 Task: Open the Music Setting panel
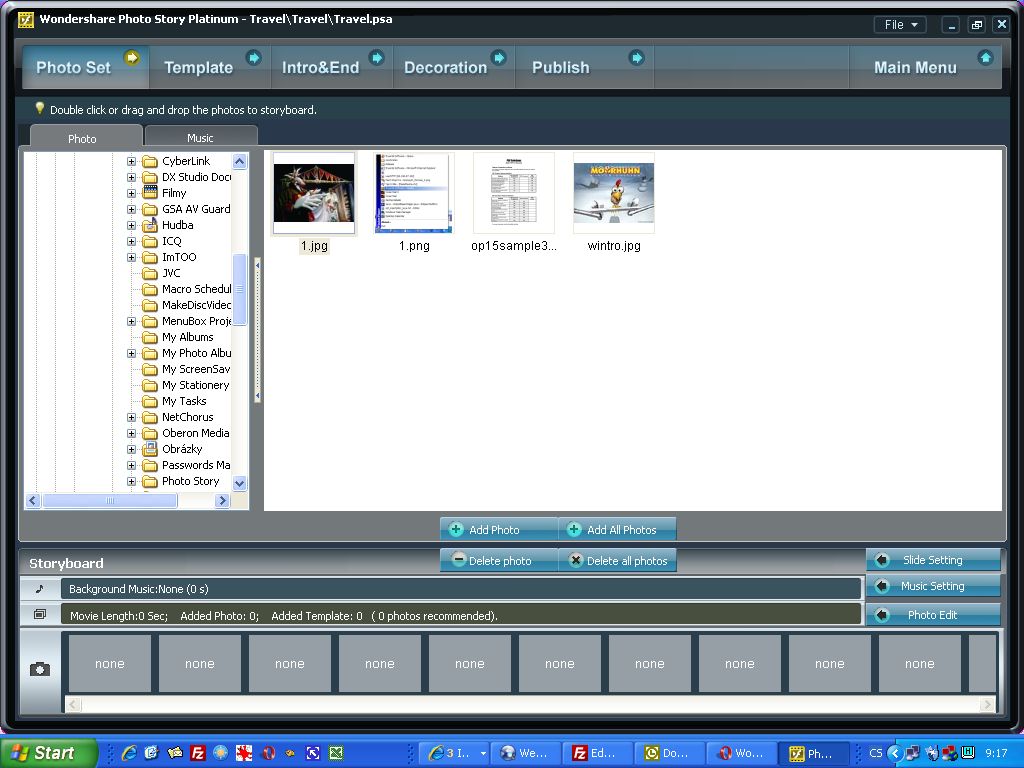(932, 587)
